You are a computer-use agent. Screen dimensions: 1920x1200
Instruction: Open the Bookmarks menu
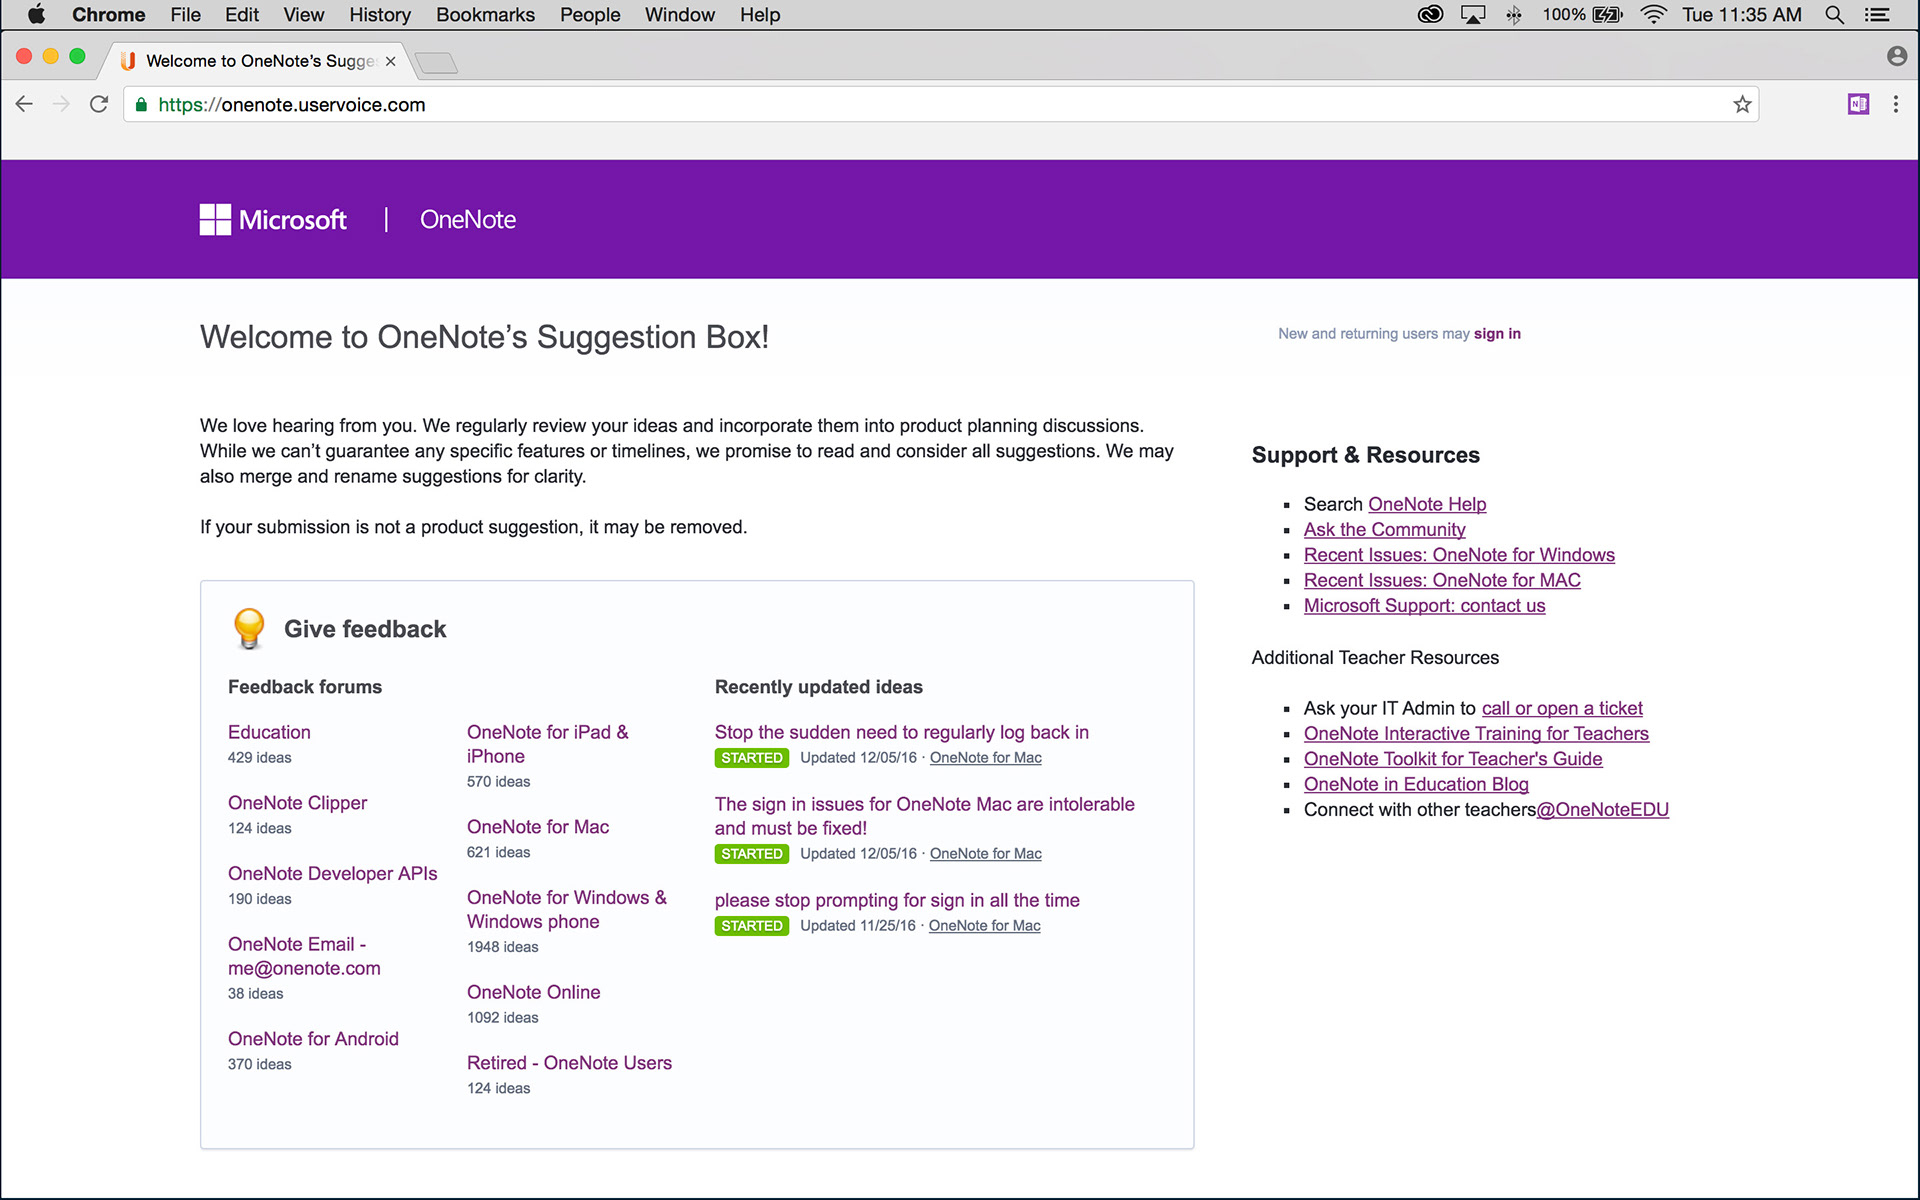click(x=485, y=15)
